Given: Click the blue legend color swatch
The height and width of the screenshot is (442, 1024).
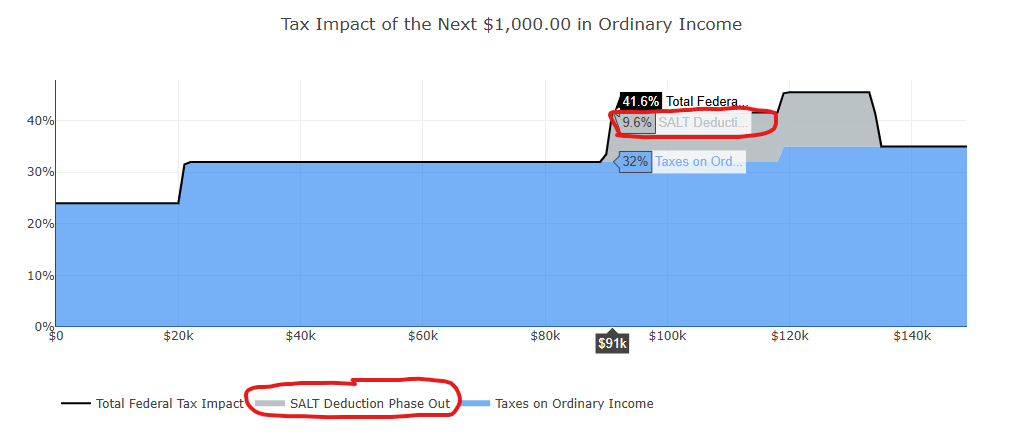Looking at the screenshot, I should [475, 403].
